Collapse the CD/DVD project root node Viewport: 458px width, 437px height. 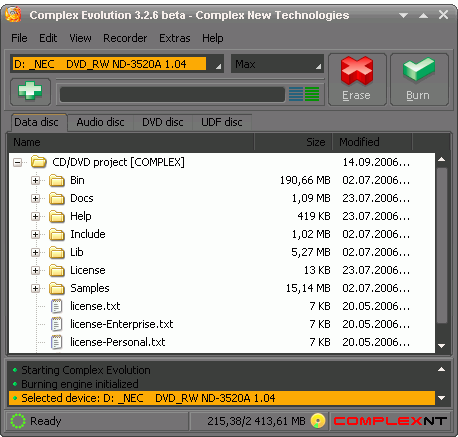(x=17, y=163)
